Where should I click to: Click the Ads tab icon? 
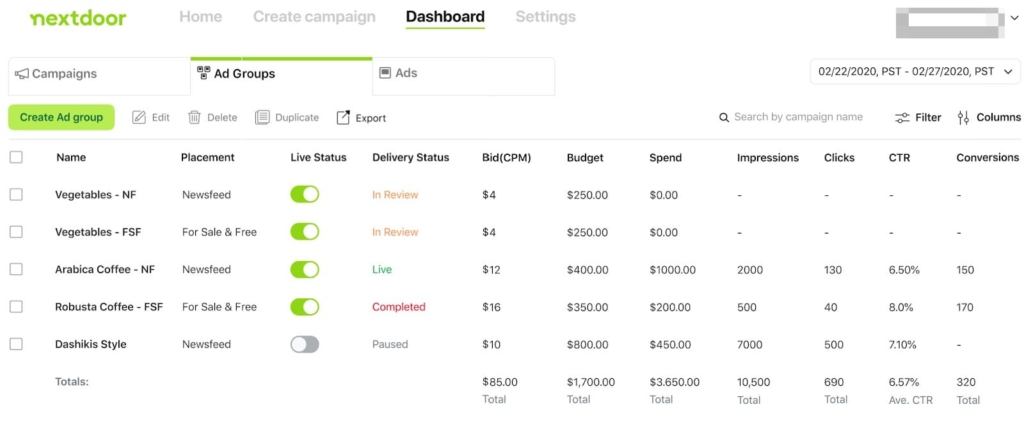click(x=385, y=72)
